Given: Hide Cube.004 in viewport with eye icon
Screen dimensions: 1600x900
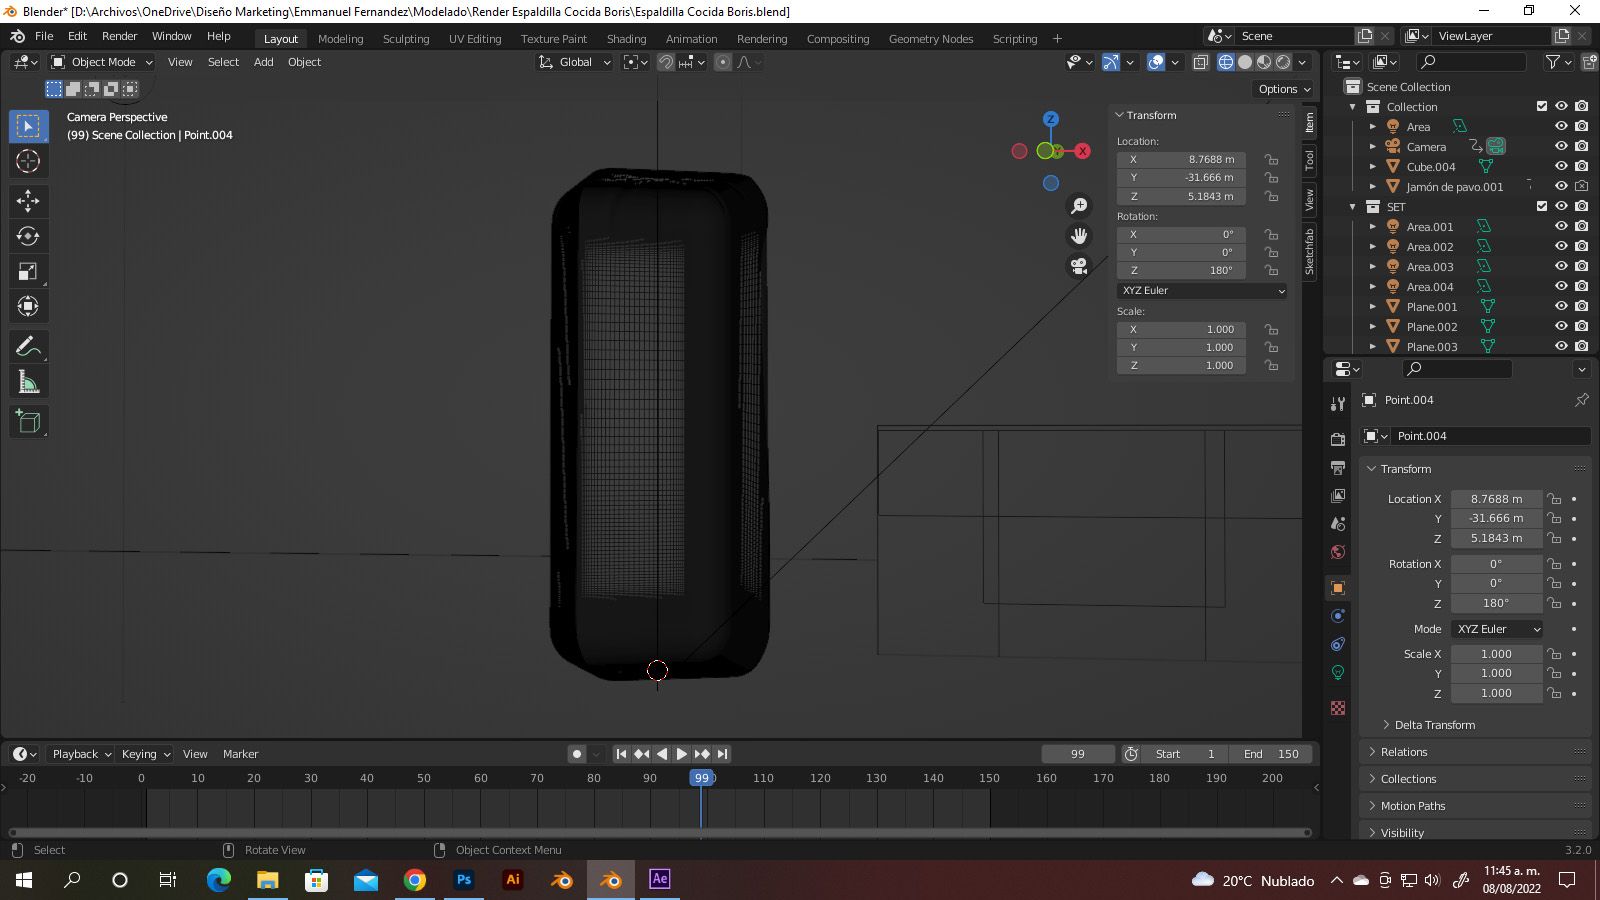Looking at the screenshot, I should [1560, 167].
